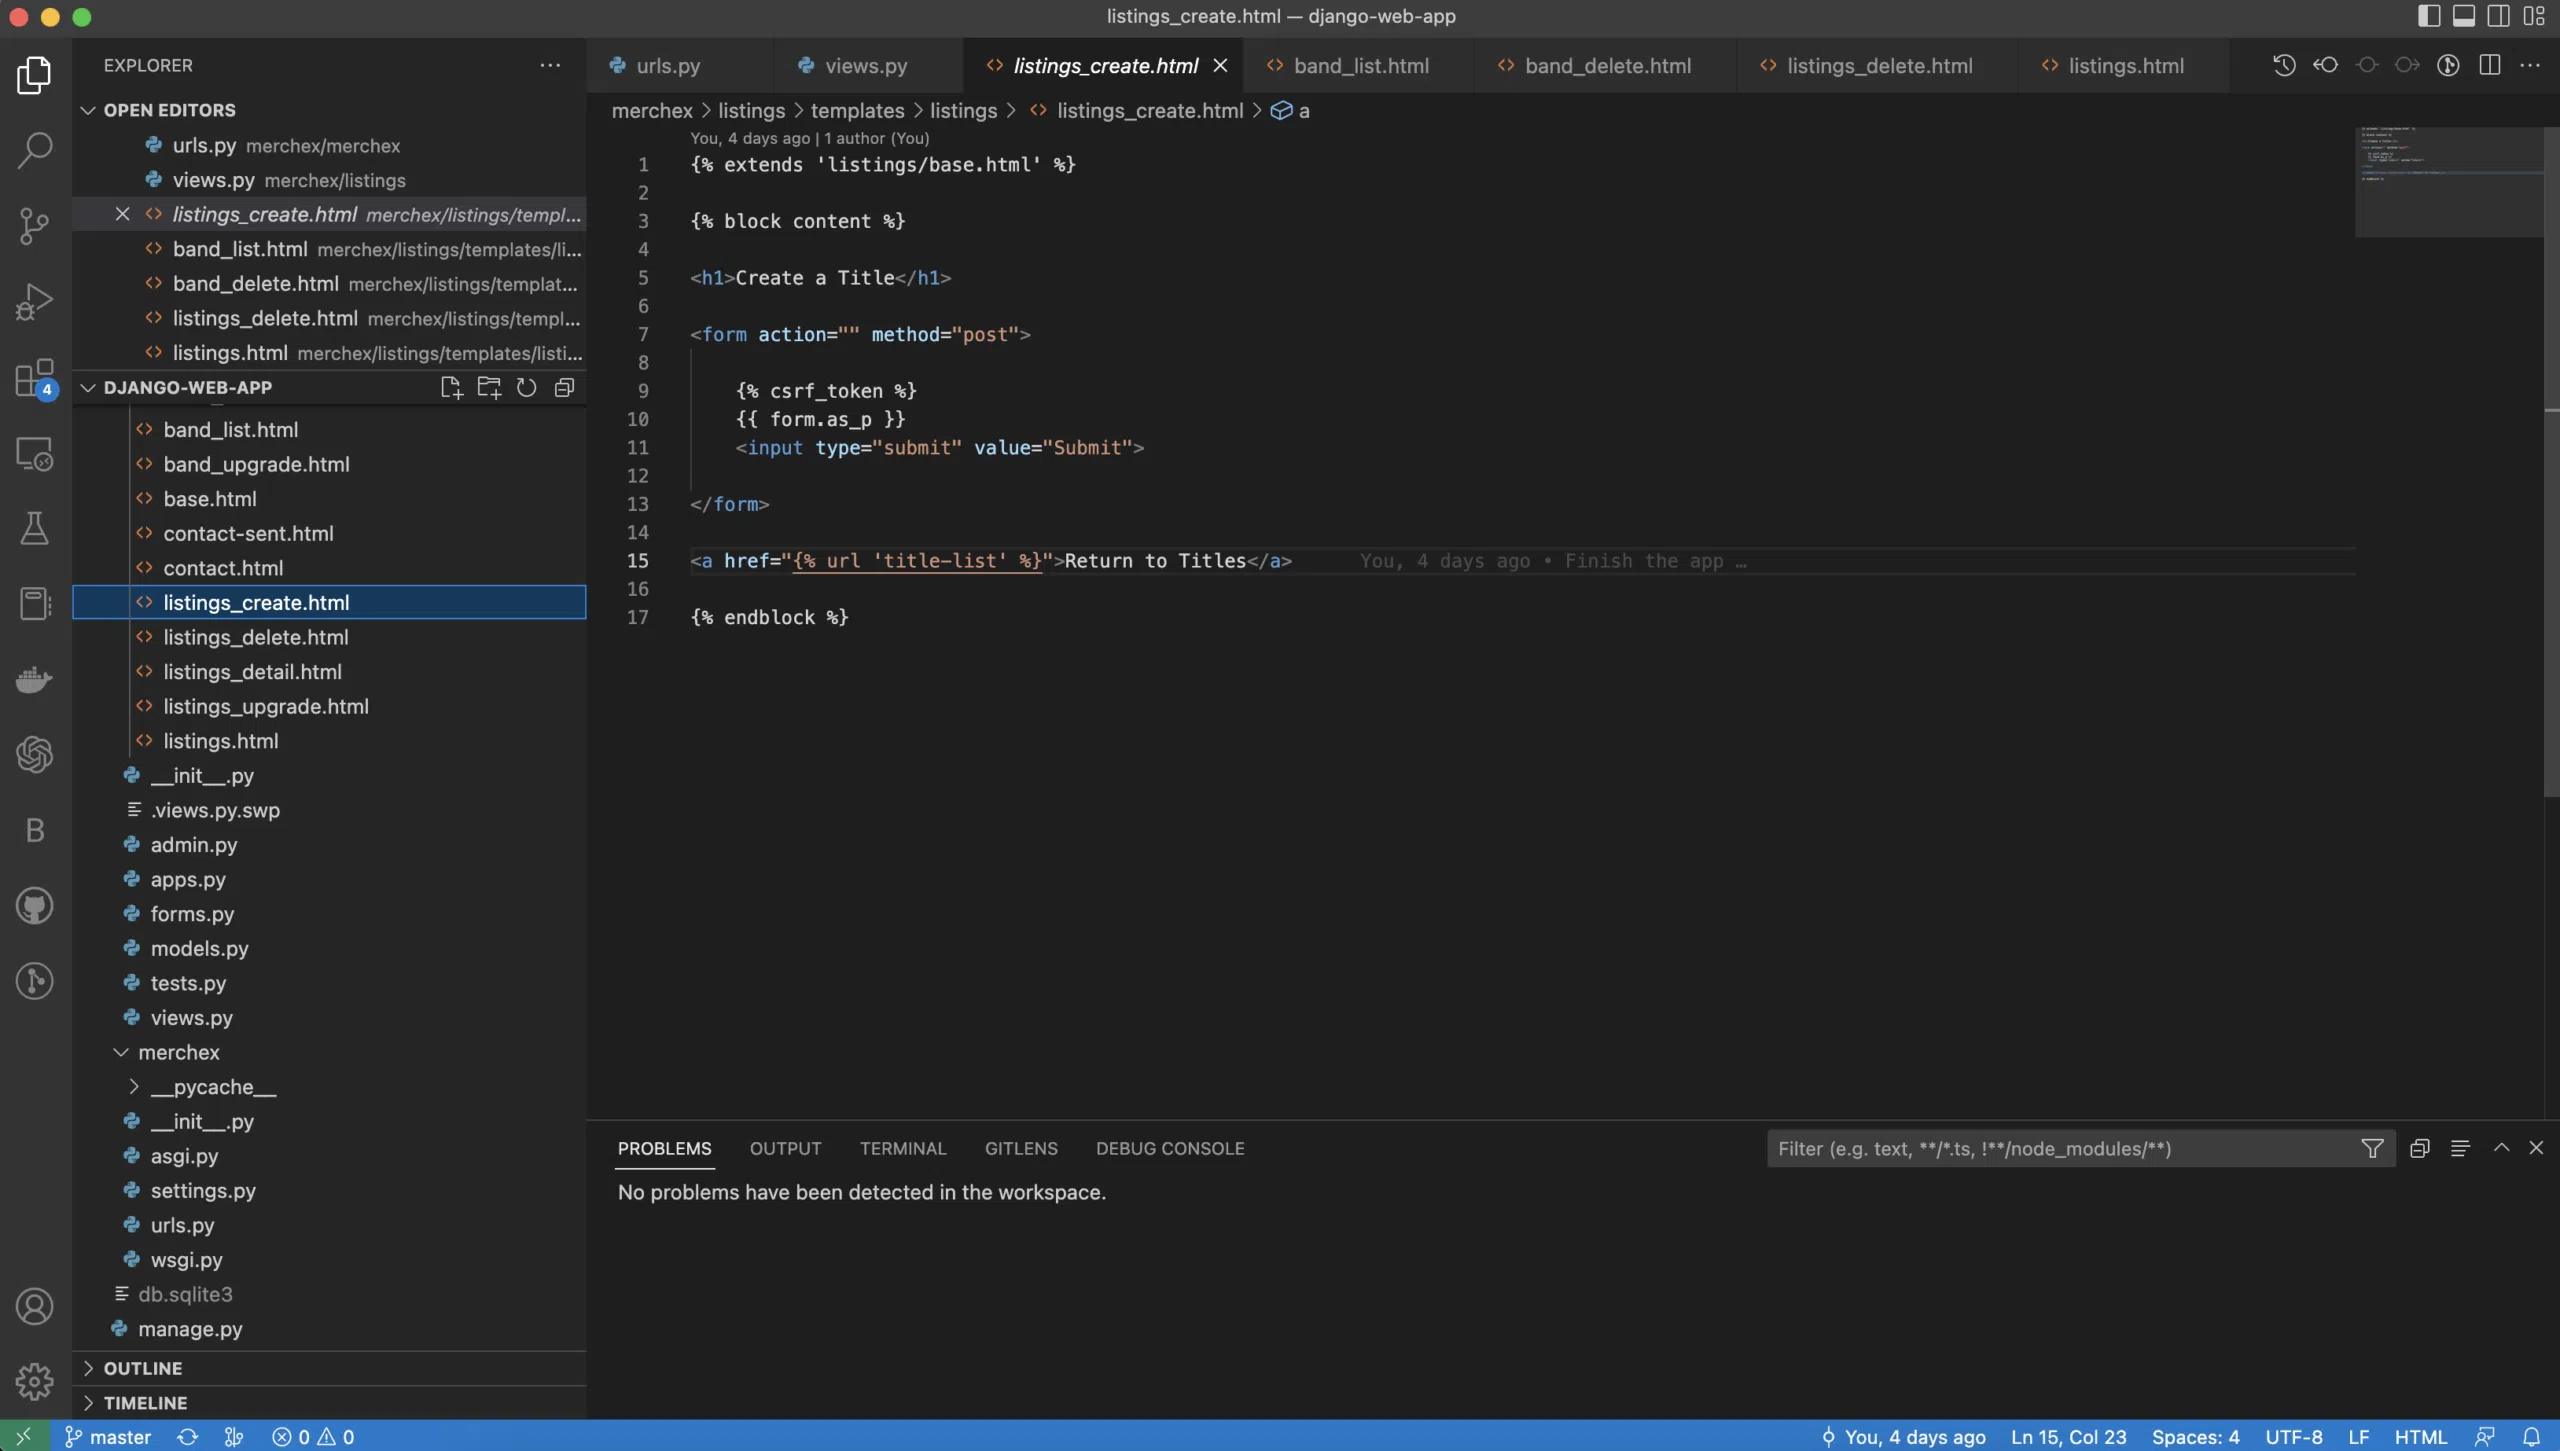2560x1451 pixels.
Task: Close listings_create.html in Open Editors
Action: 122,214
